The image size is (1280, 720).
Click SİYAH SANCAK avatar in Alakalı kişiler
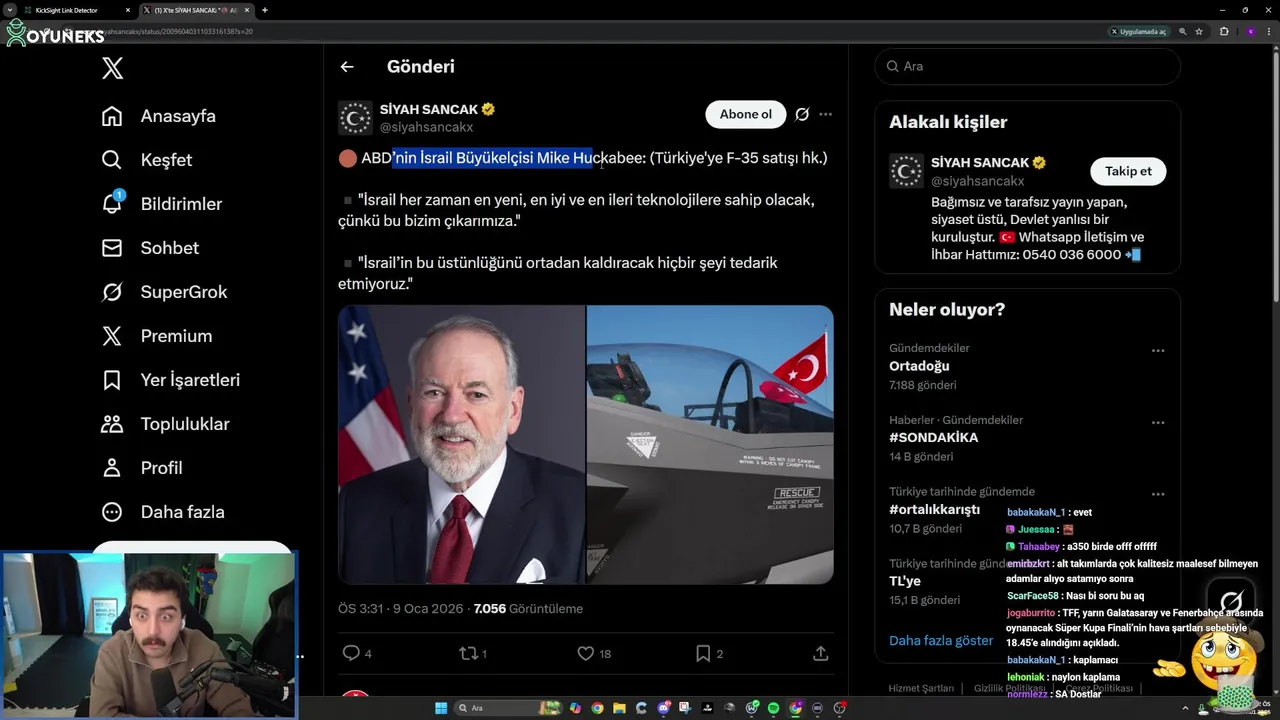[x=907, y=171]
